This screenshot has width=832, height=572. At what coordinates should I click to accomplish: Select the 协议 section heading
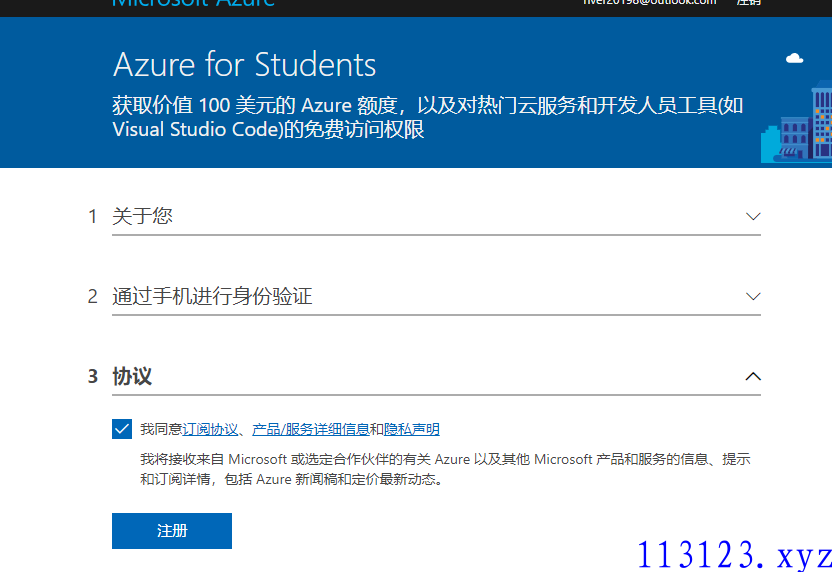point(132,376)
